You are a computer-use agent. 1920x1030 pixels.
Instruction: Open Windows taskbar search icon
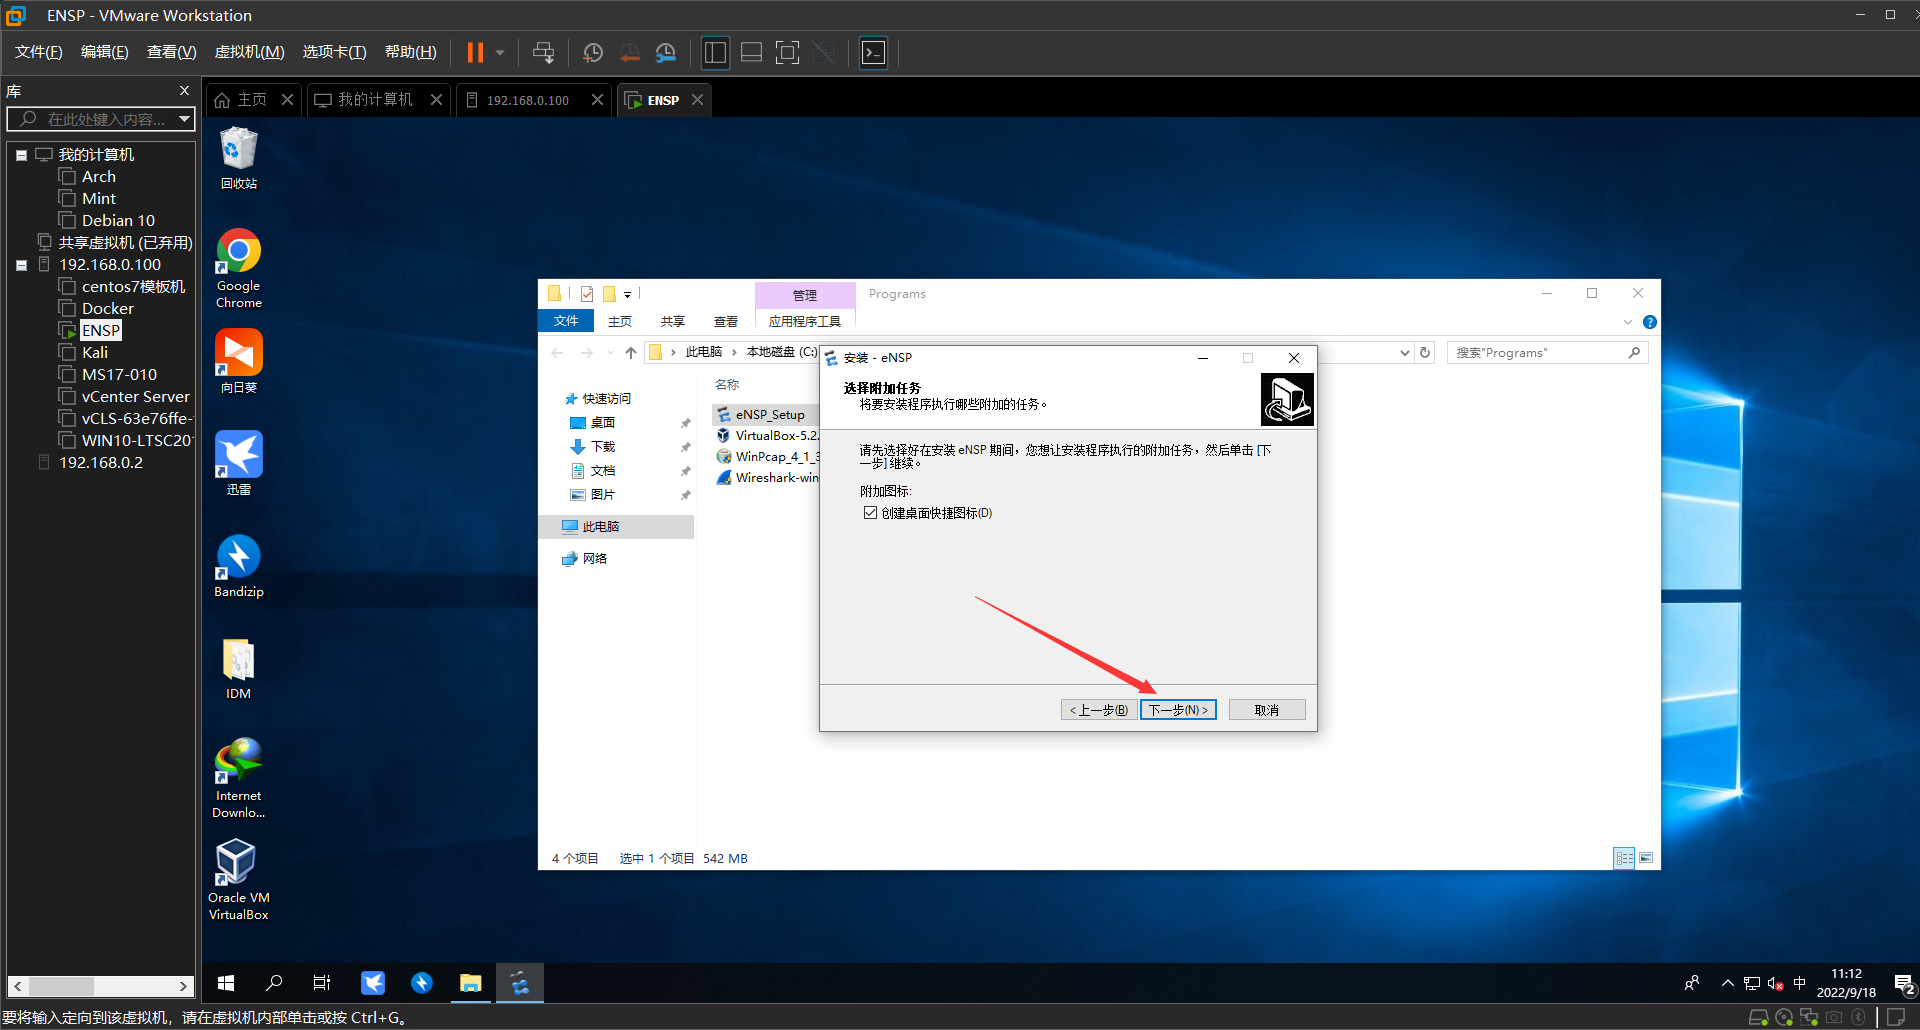point(274,984)
